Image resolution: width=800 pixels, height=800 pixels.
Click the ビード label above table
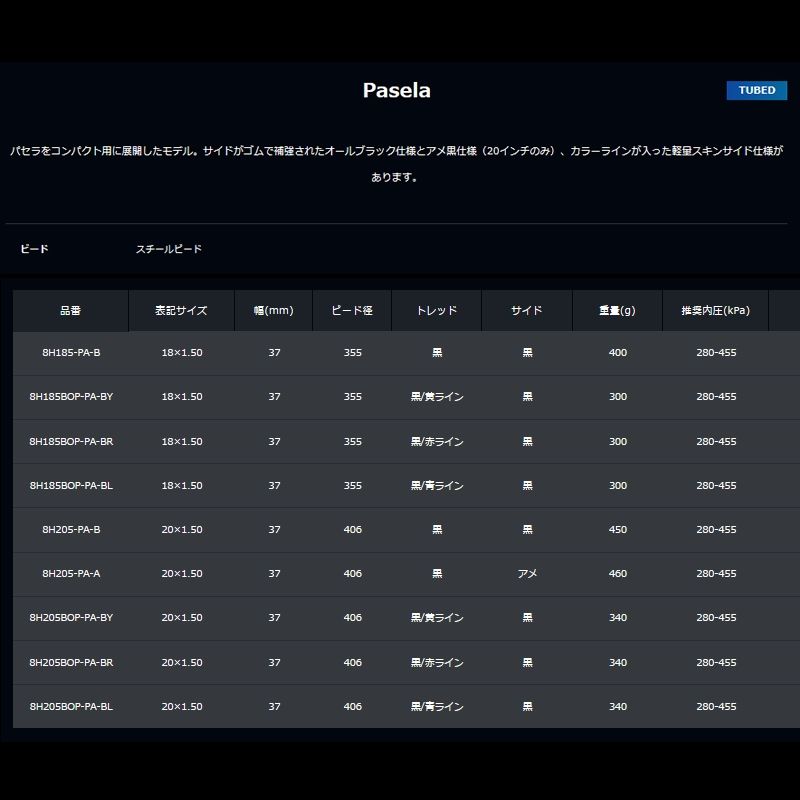click(34, 249)
